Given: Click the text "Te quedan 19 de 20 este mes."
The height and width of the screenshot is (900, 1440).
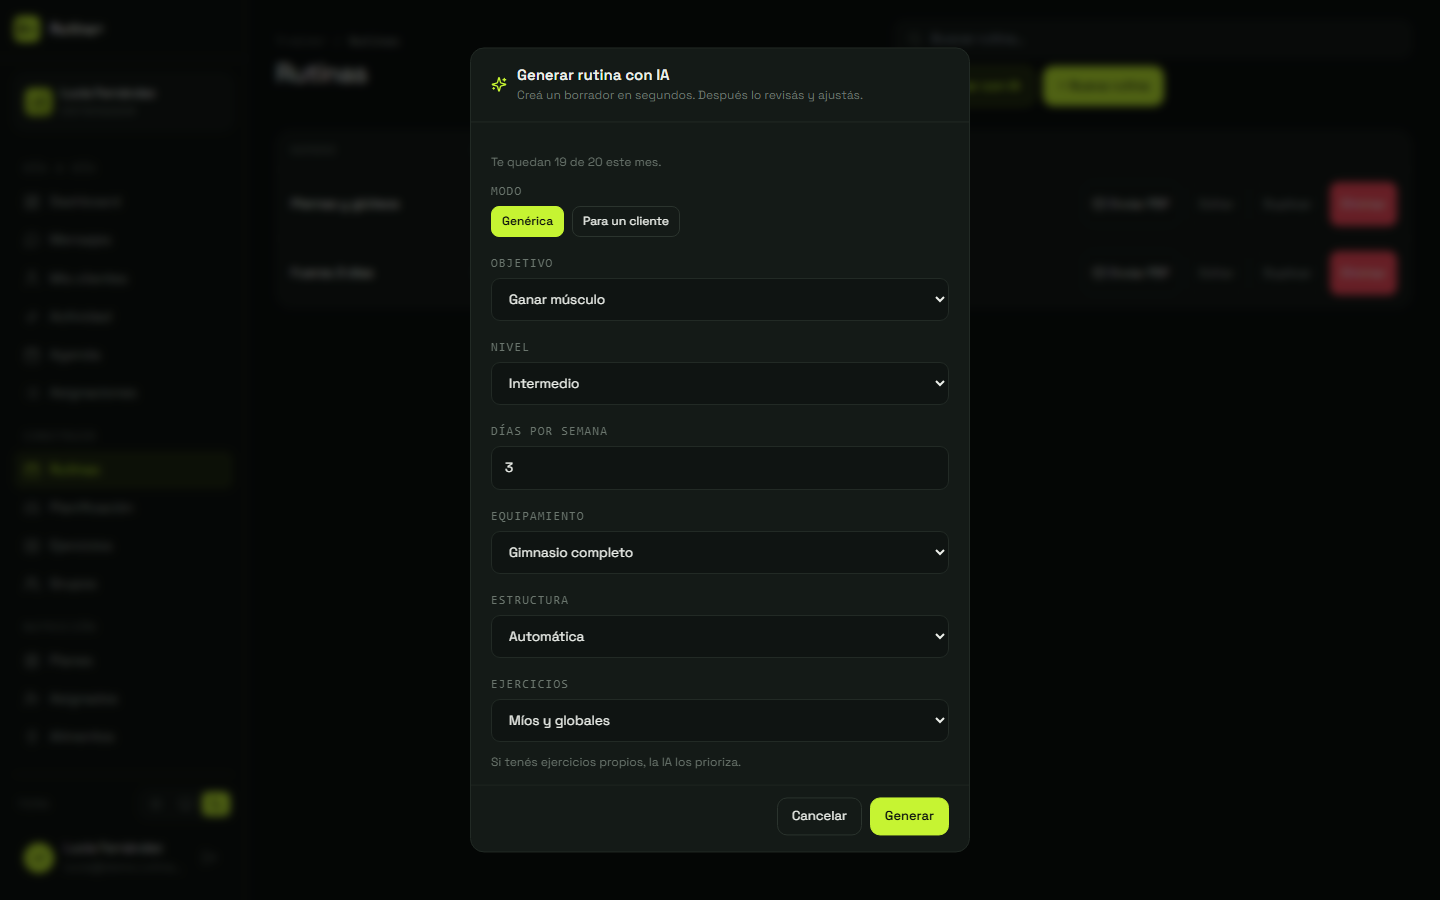Looking at the screenshot, I should coord(576,162).
